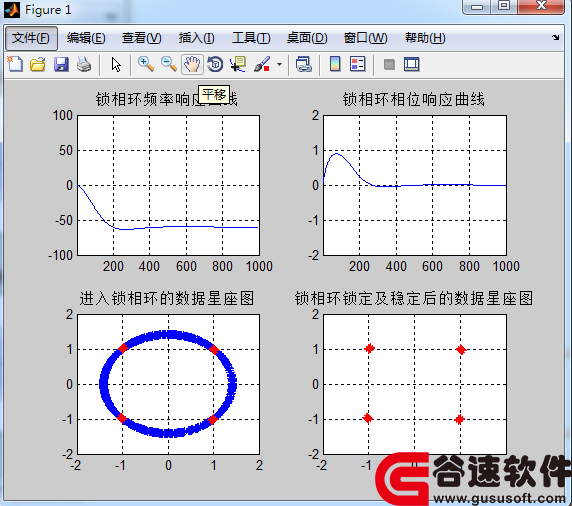
Task: Open the 桌面(D) menu
Action: click(x=307, y=38)
